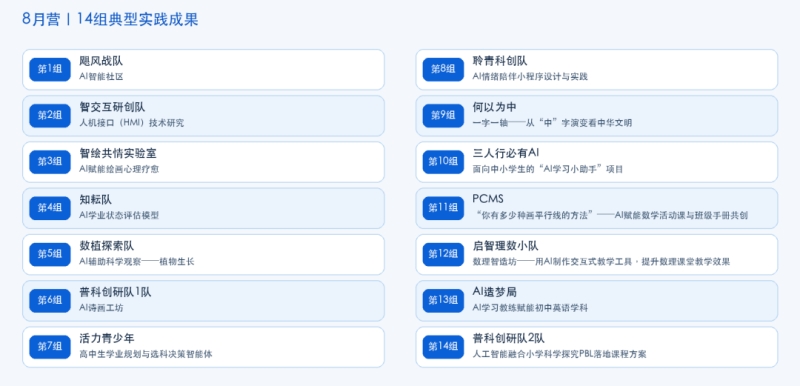Select team name AI造梦局
The width and height of the screenshot is (800, 386).
(495, 292)
